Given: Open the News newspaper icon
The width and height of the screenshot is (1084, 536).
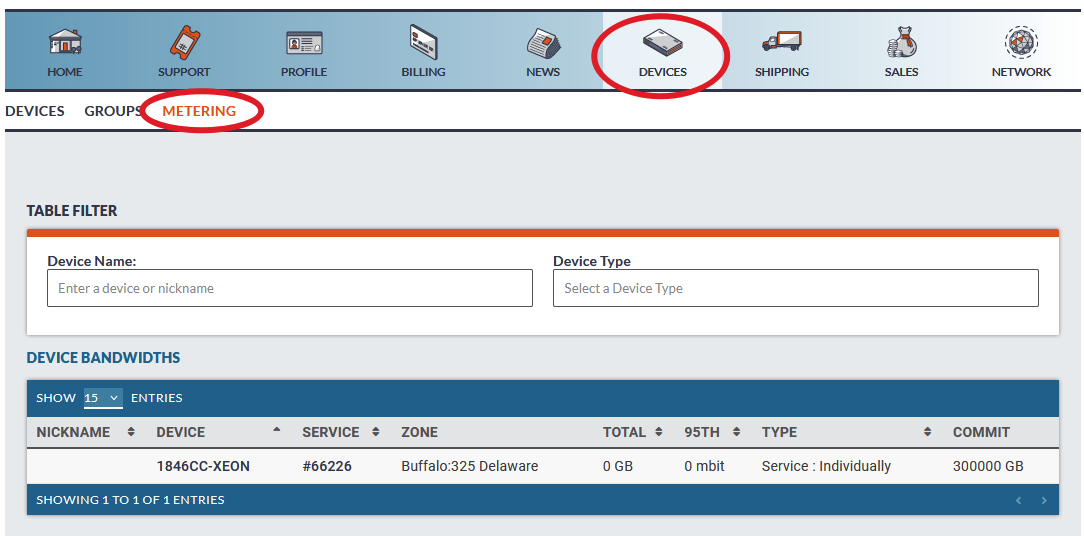Looking at the screenshot, I should (x=543, y=43).
